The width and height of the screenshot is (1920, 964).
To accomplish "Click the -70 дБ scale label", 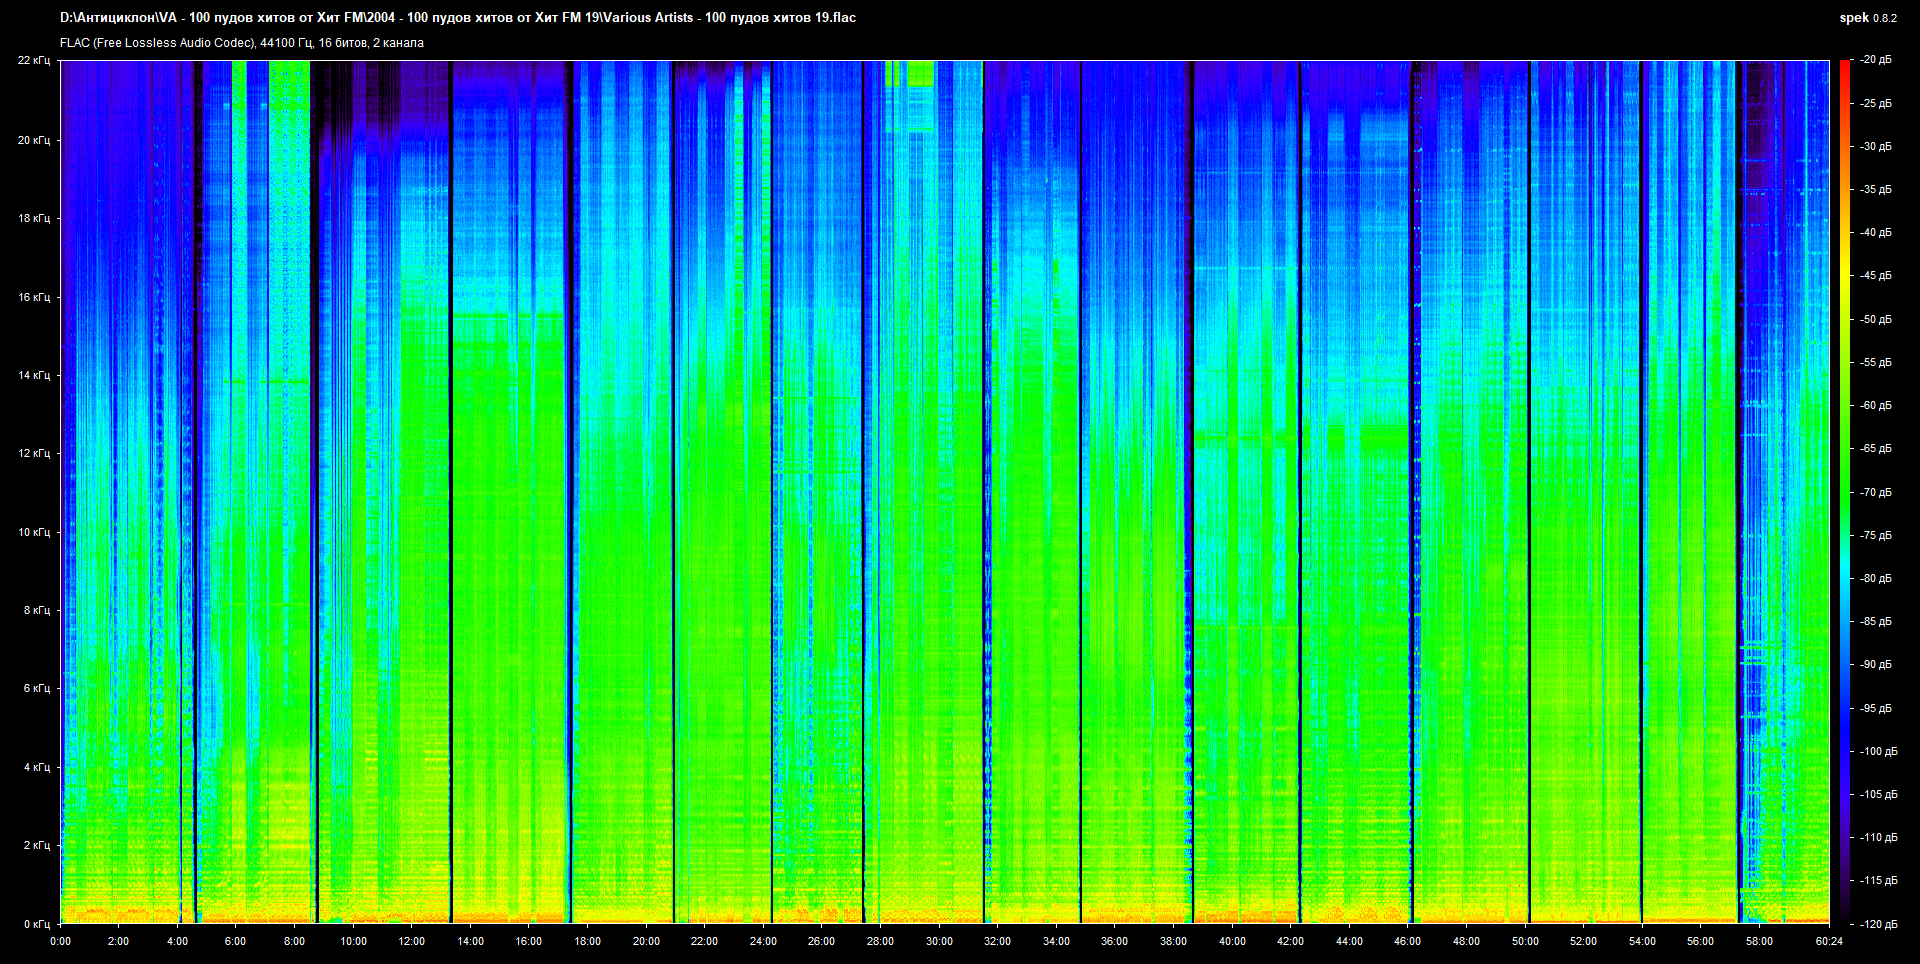I will click(x=1875, y=492).
